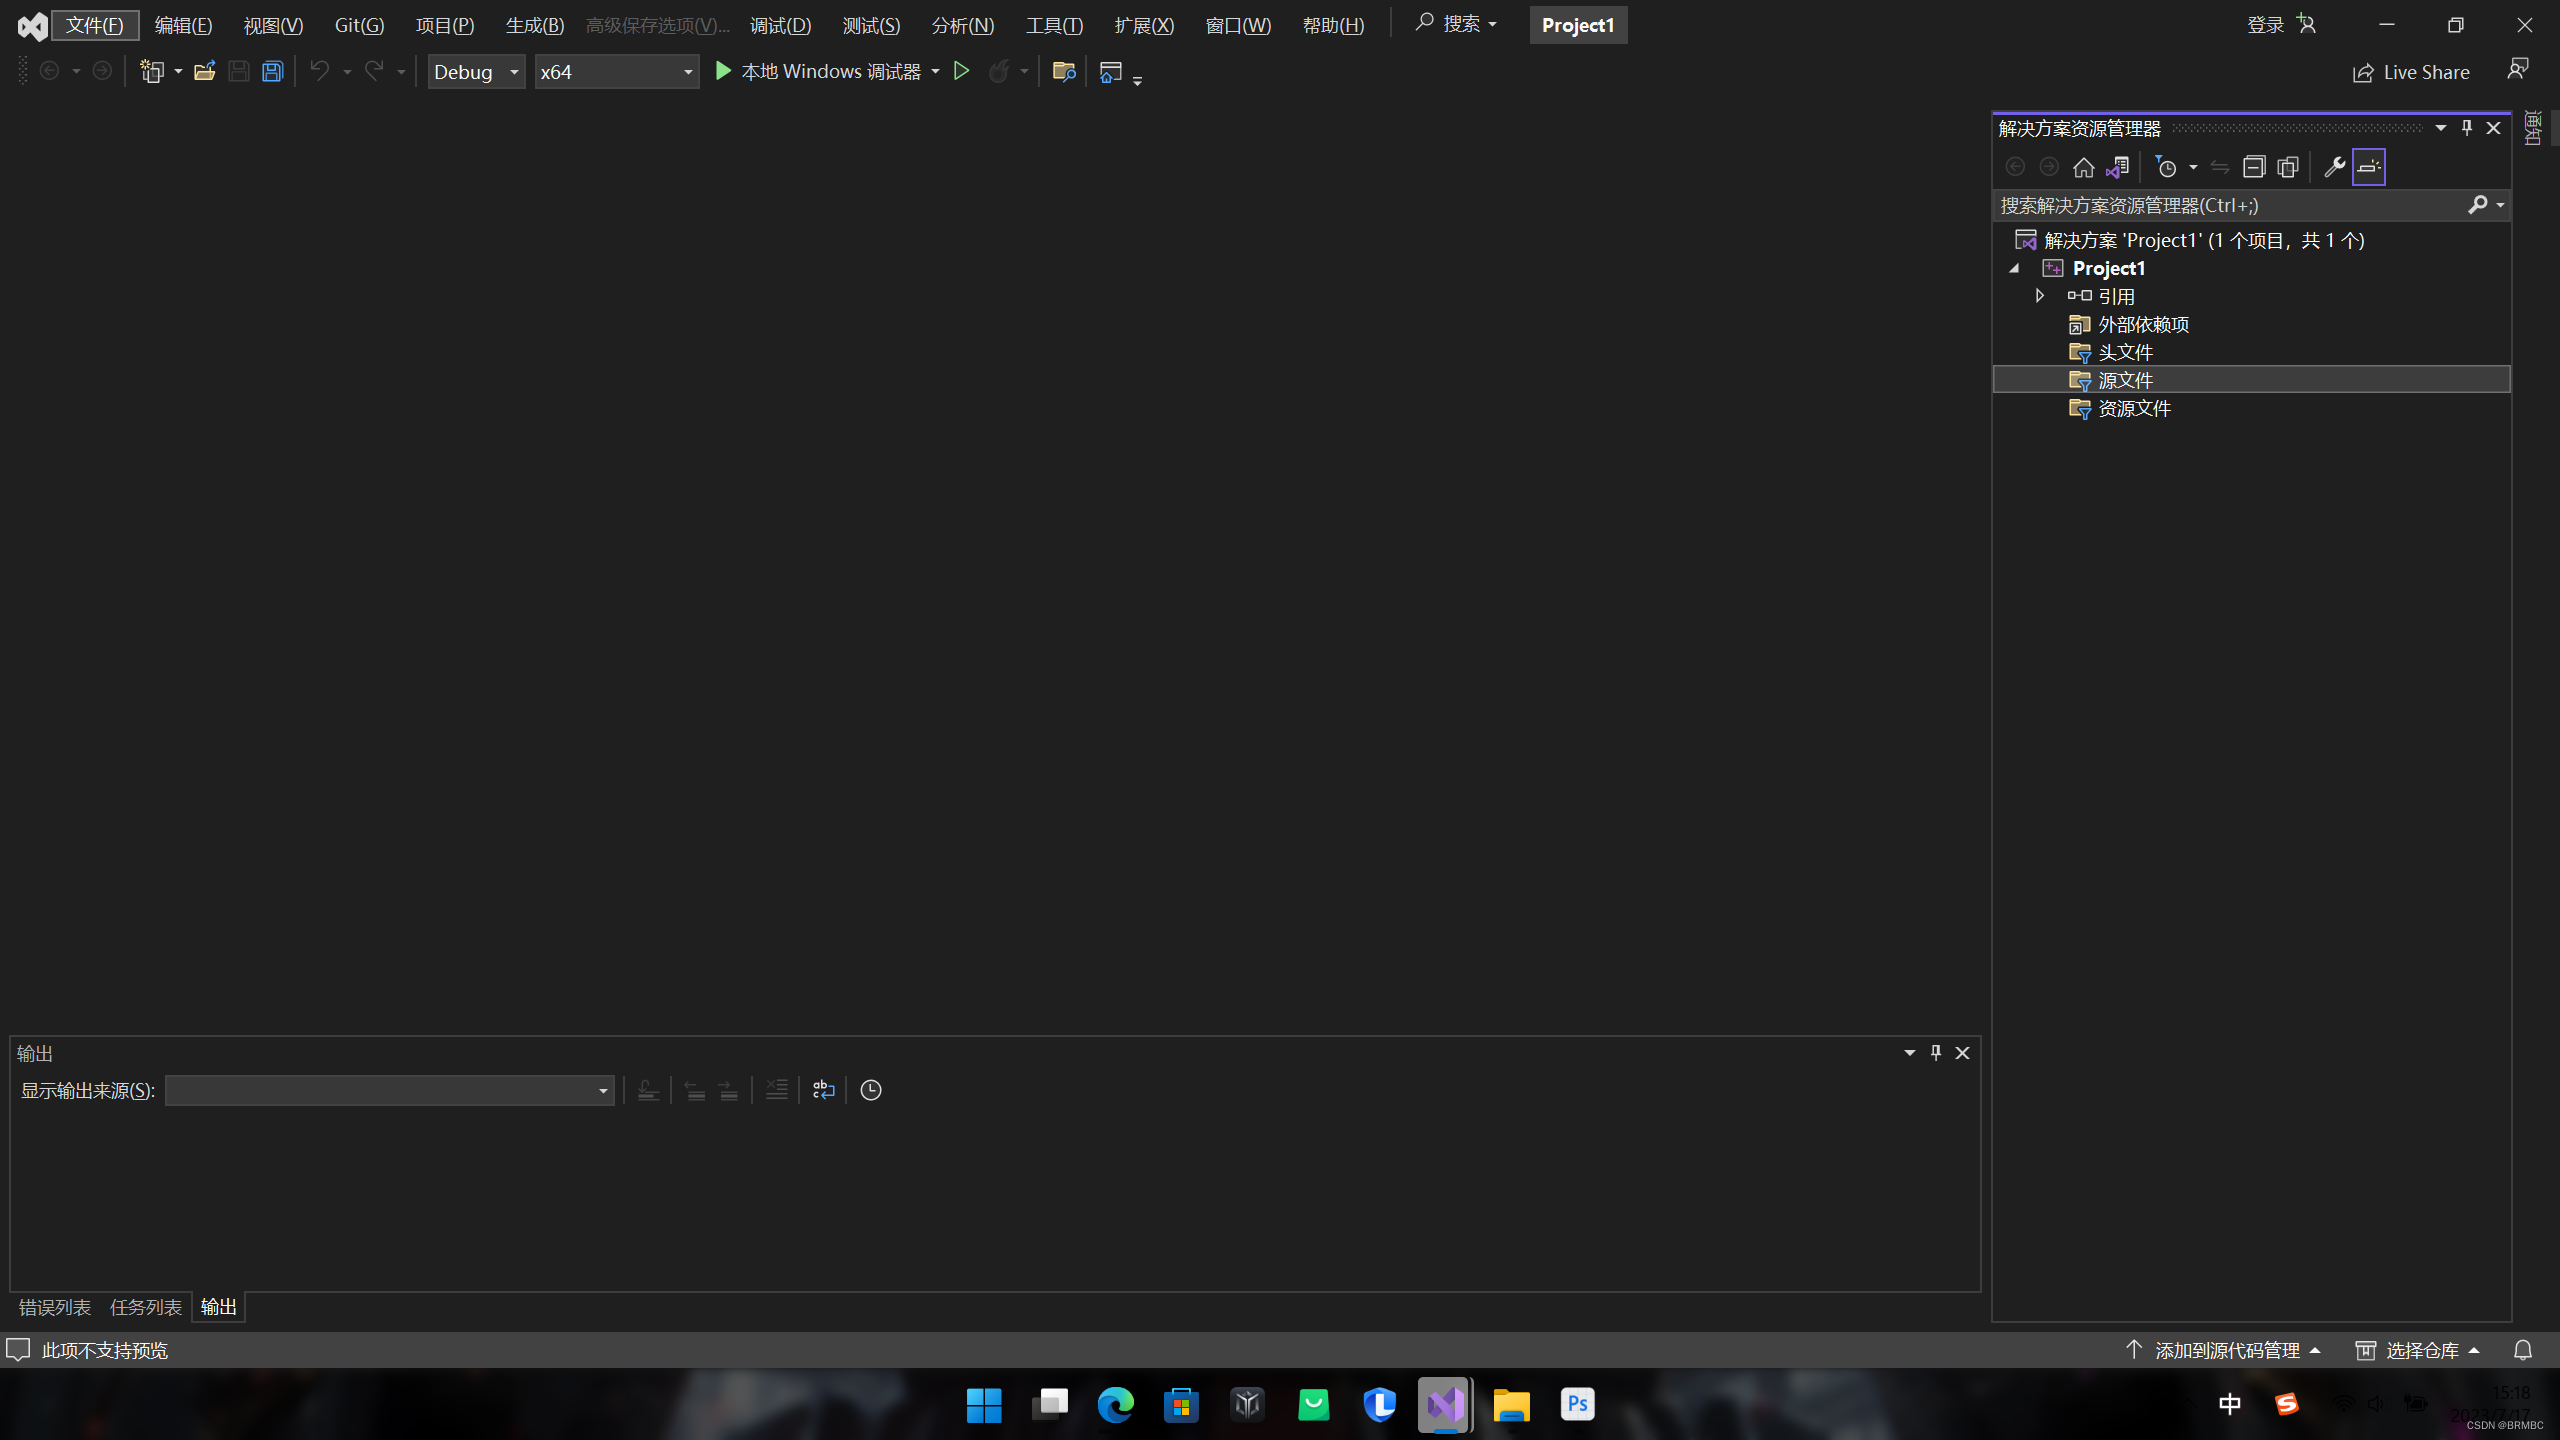The width and height of the screenshot is (2560, 1440).
Task: Collapse the Project1 tree node
Action: coord(2014,268)
